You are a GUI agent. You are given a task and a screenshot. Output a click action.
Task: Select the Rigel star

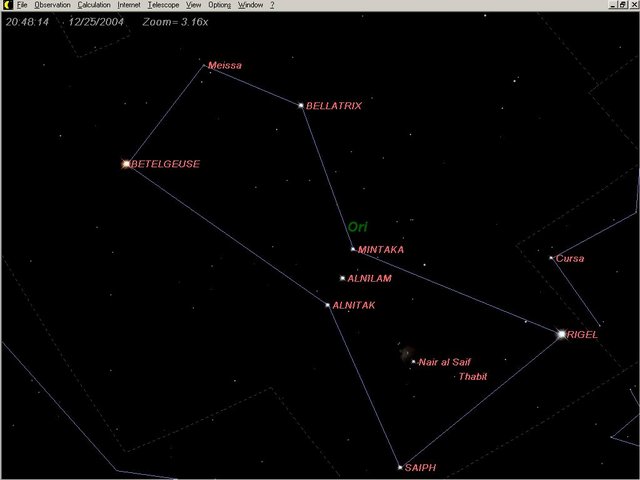[x=561, y=334]
